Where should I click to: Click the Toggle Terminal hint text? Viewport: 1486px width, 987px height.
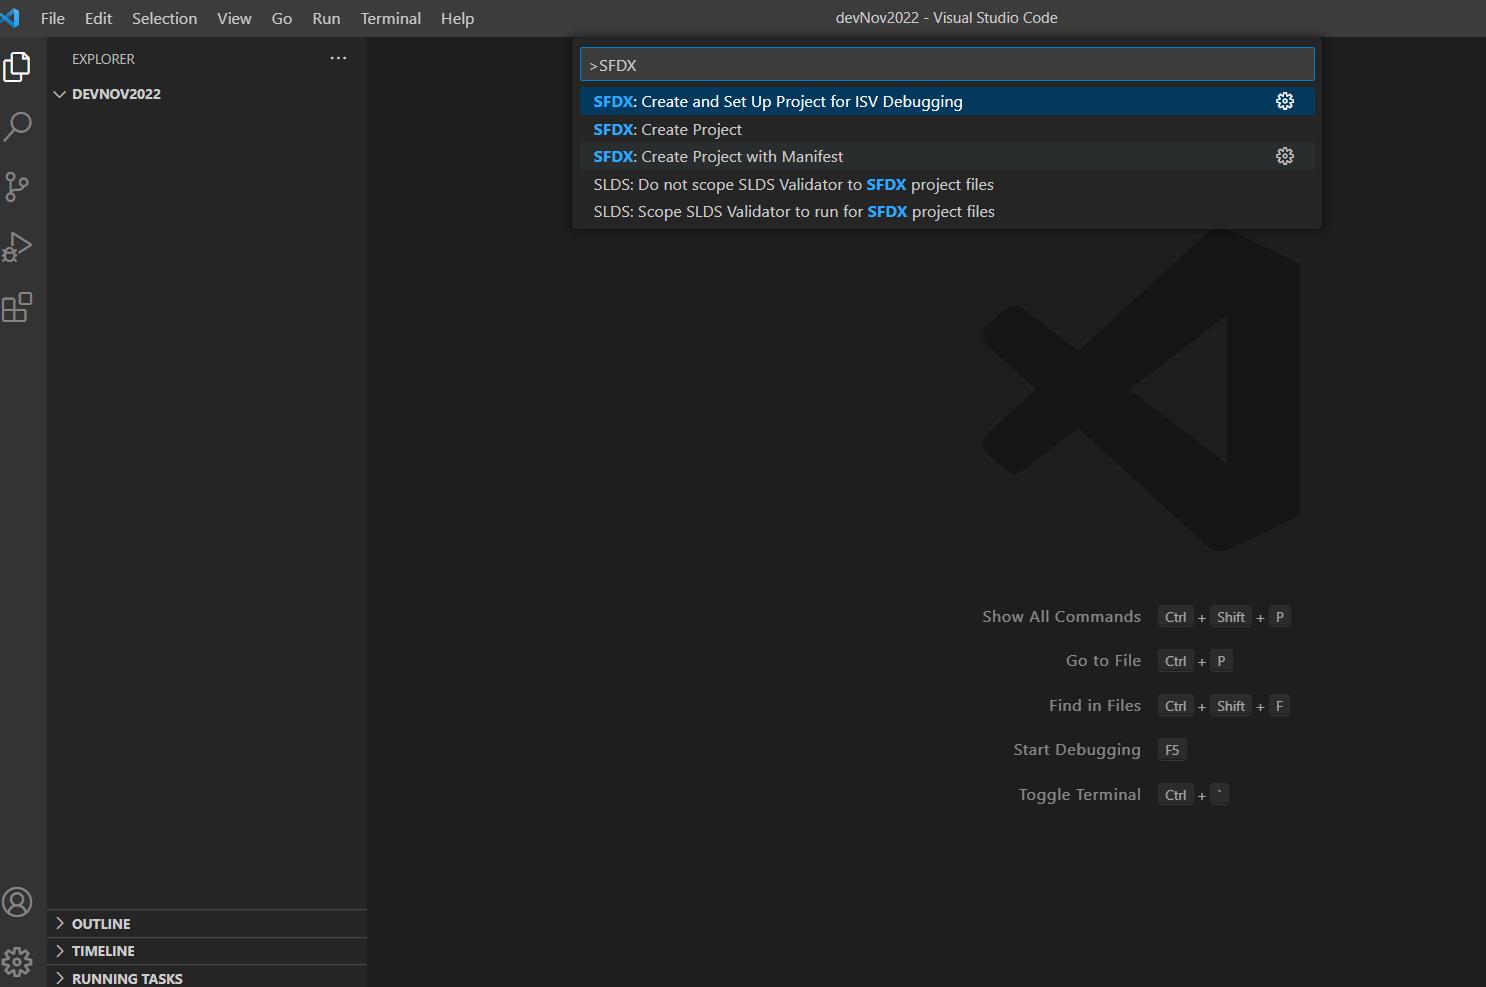coord(1079,794)
